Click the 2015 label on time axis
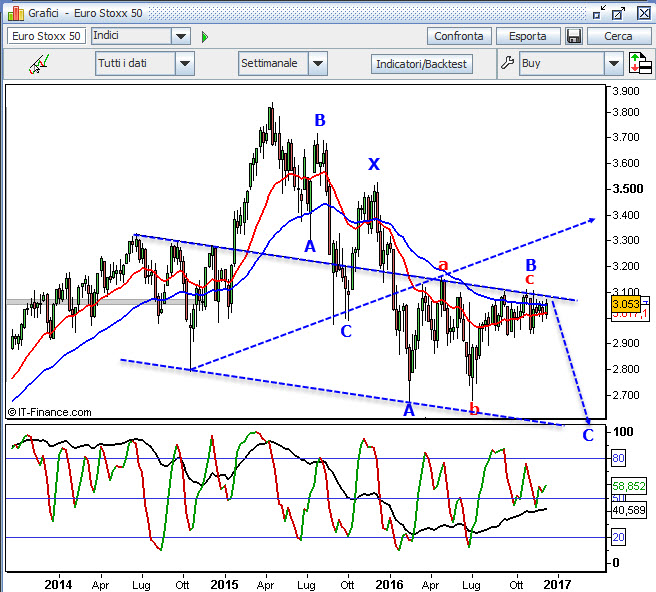 click(x=225, y=584)
